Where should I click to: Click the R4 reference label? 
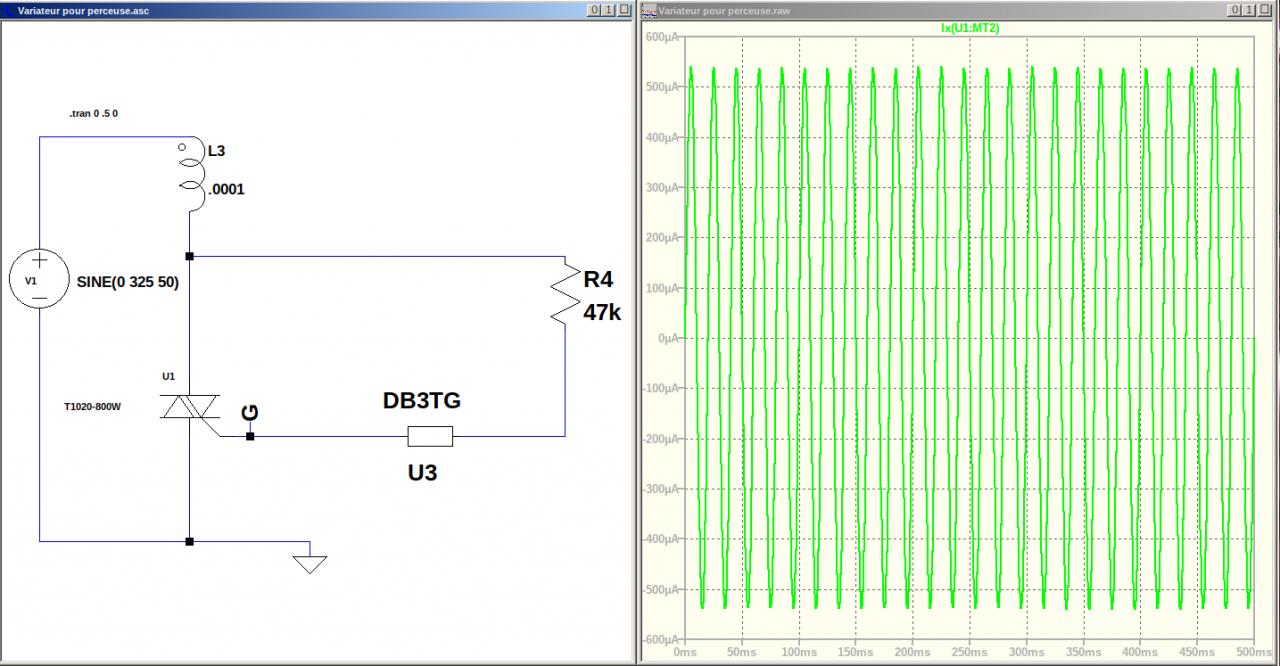pyautogui.click(x=598, y=278)
